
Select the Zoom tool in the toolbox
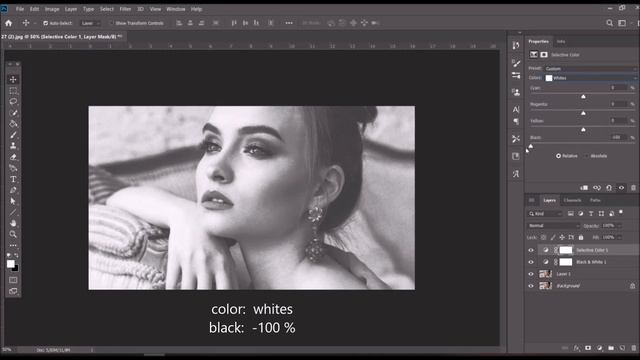click(13, 234)
